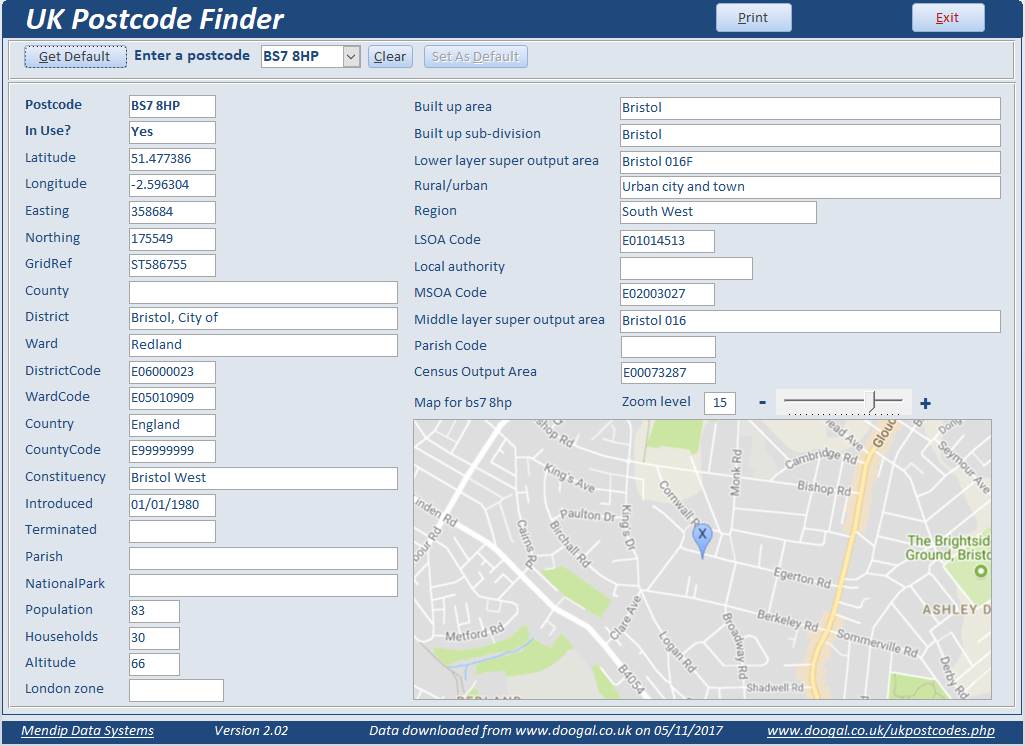Click the empty County field
The image size is (1025, 746).
[x=263, y=292]
